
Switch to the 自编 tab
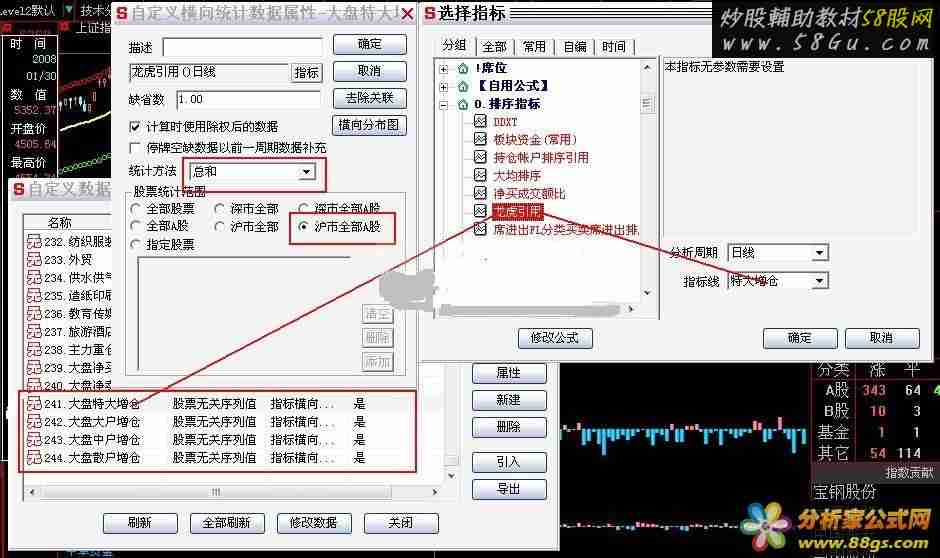pos(575,47)
